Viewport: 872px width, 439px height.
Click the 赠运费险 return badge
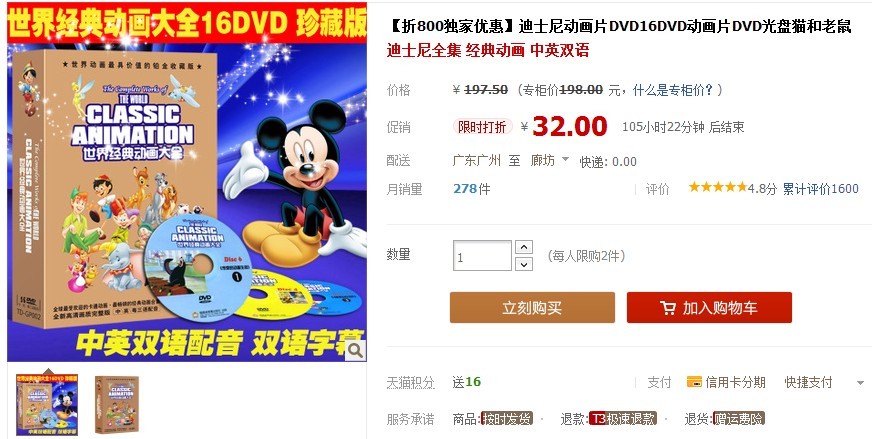tap(739, 418)
